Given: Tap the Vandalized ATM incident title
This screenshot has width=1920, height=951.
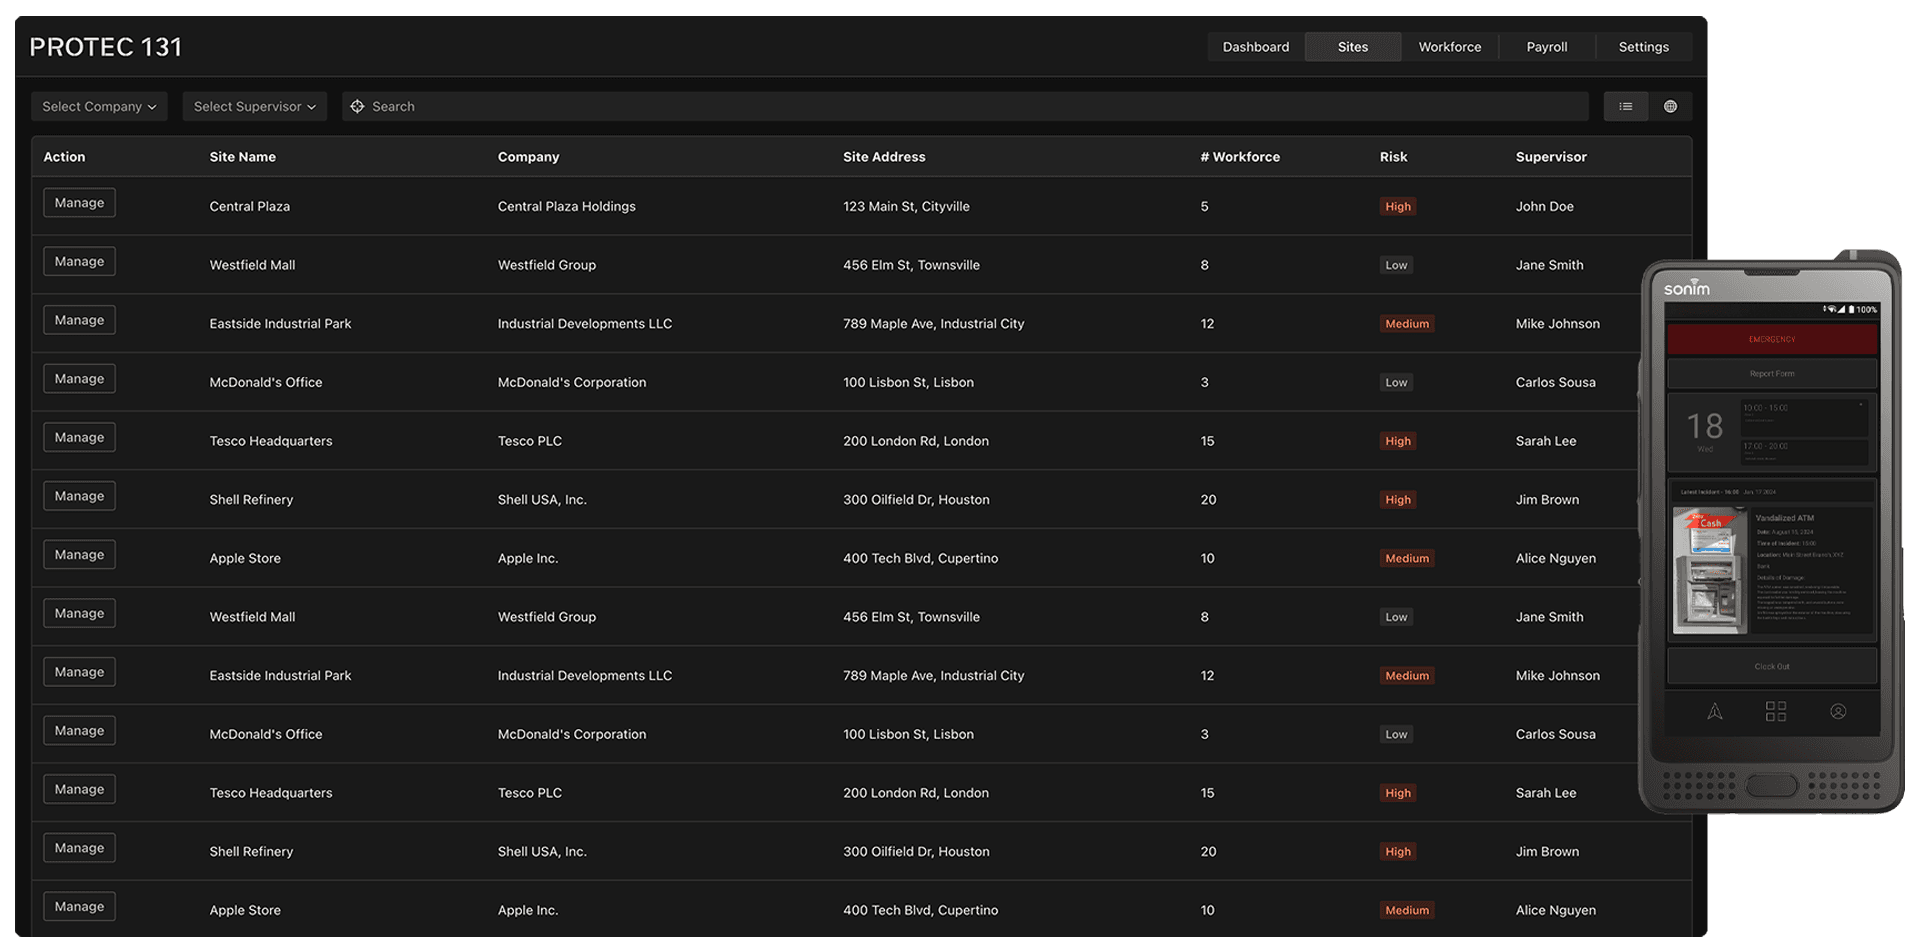Looking at the screenshot, I should (x=1785, y=518).
